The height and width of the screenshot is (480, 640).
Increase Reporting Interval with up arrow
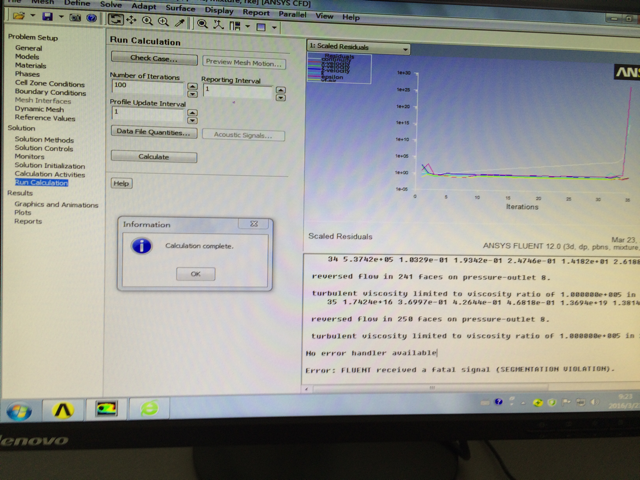(280, 90)
